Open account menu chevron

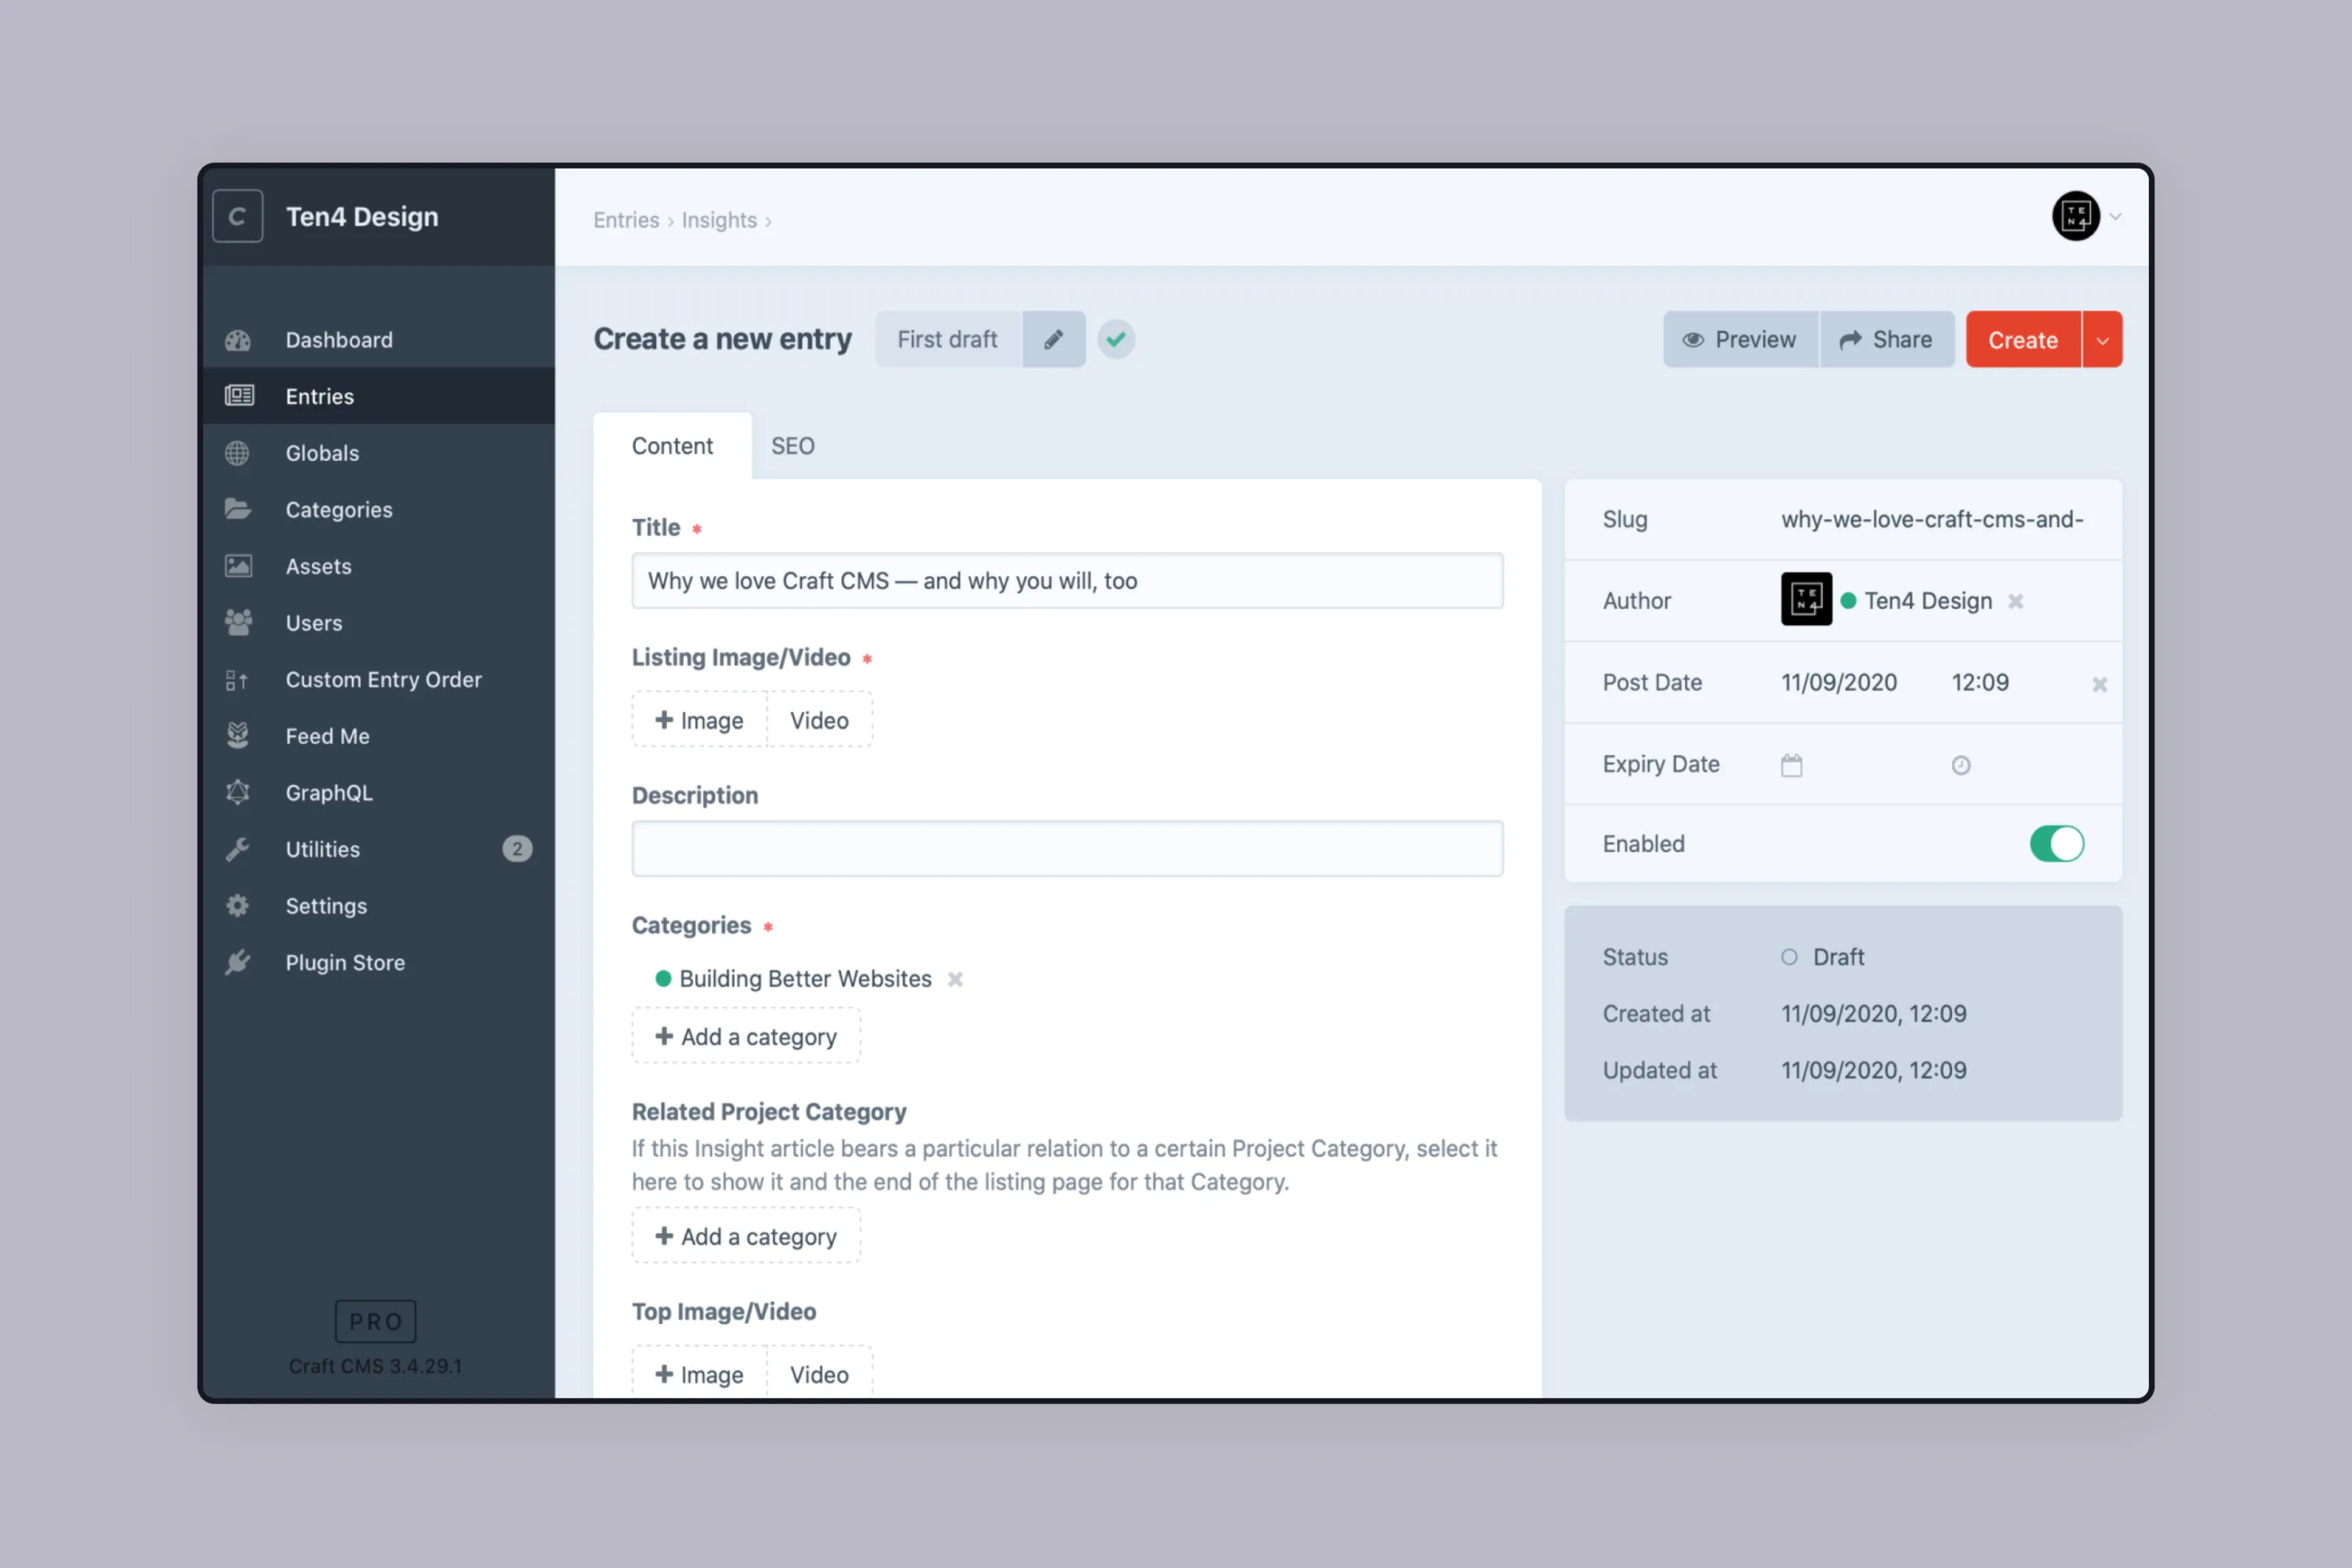(2116, 216)
